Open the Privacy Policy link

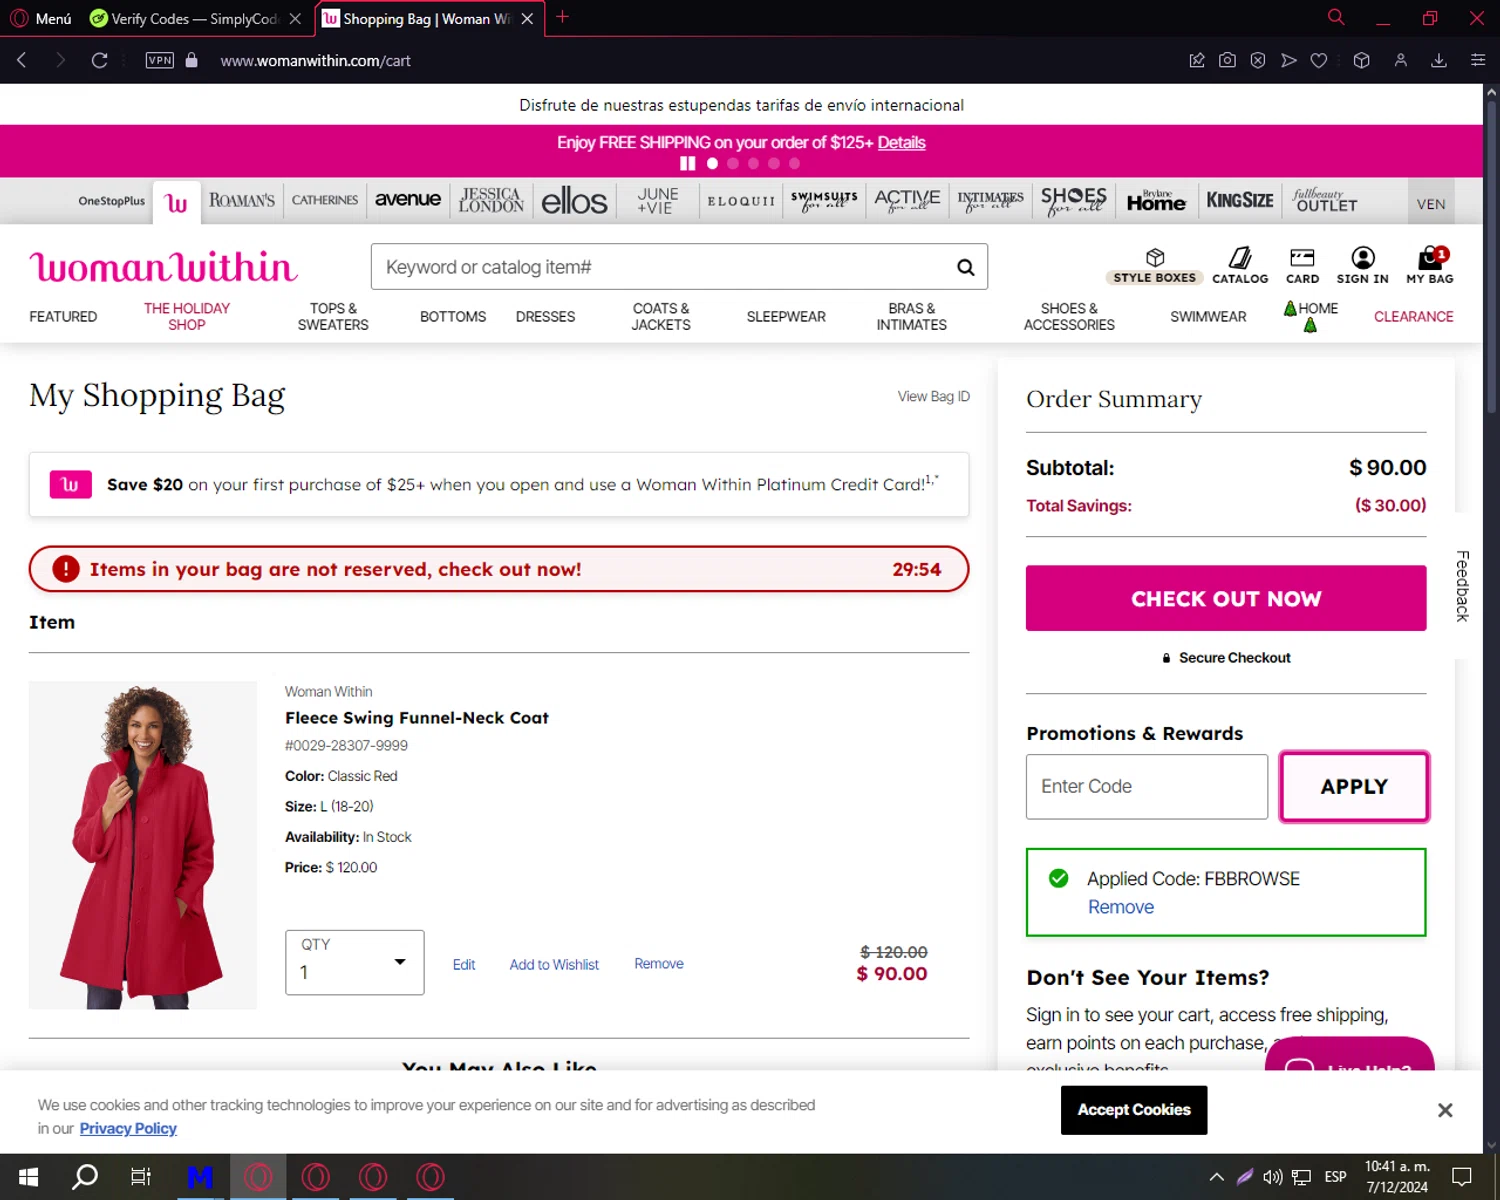(128, 1128)
